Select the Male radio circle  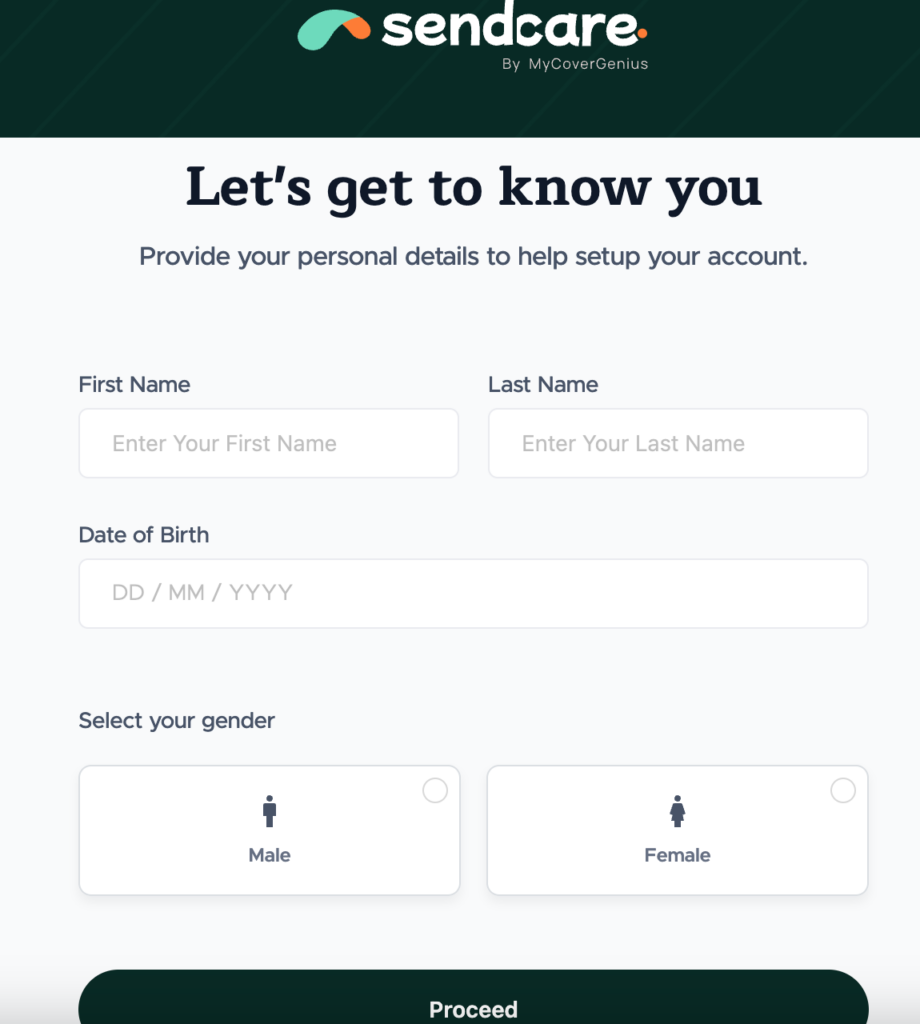click(435, 791)
